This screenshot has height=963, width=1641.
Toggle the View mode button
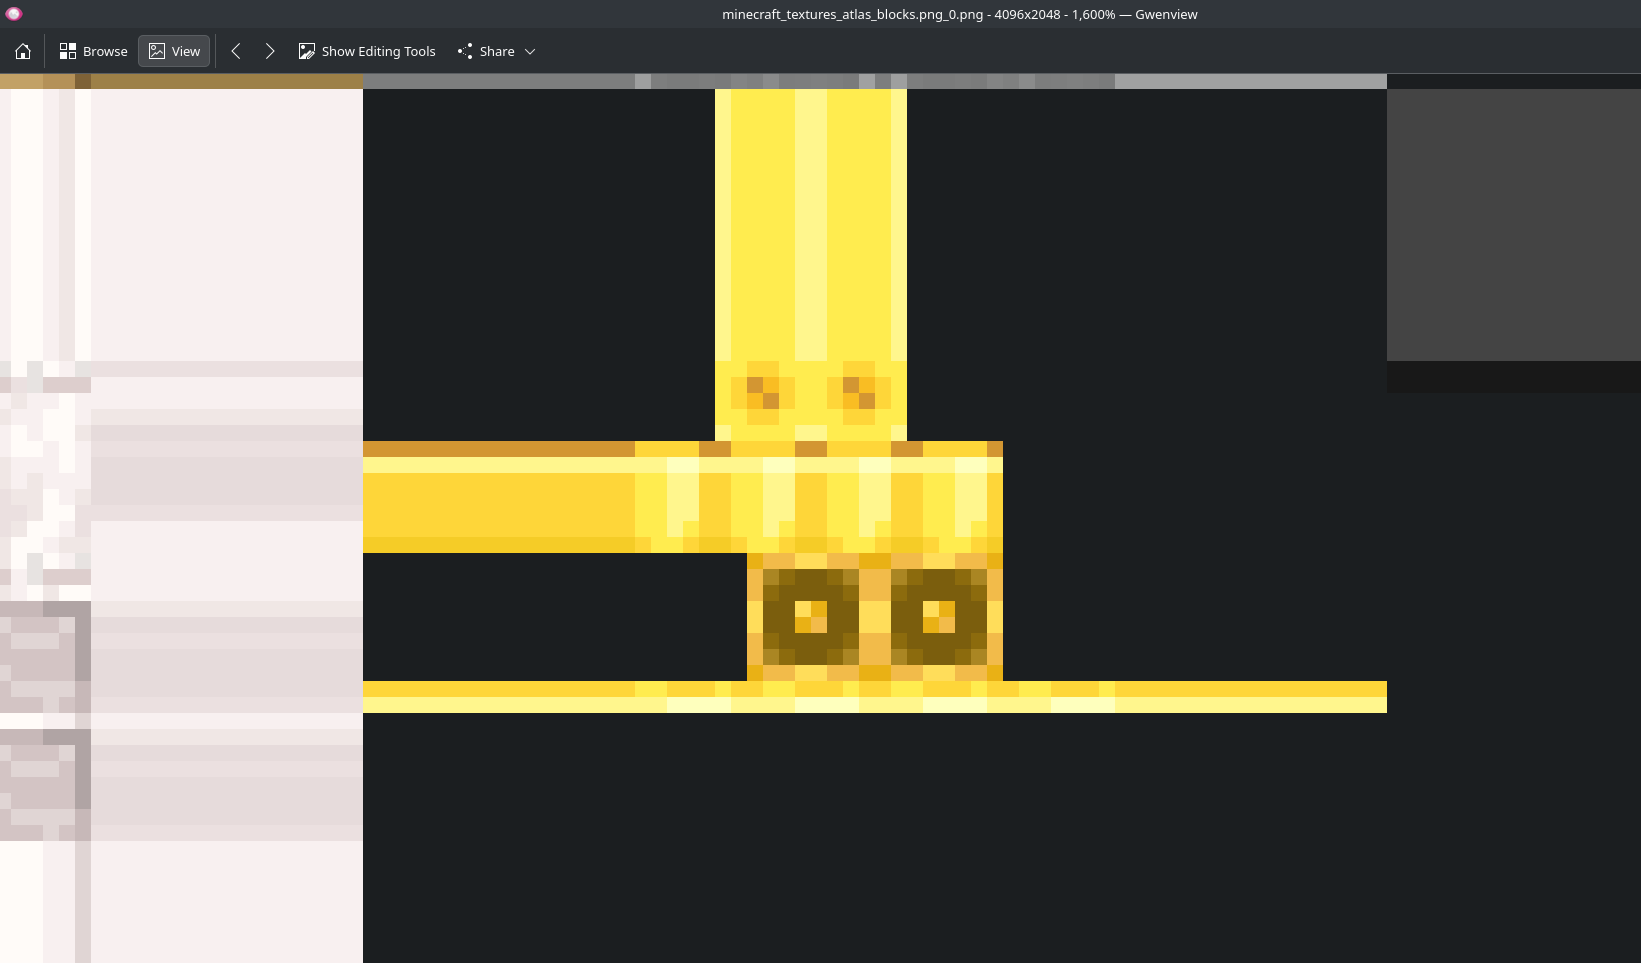[174, 51]
